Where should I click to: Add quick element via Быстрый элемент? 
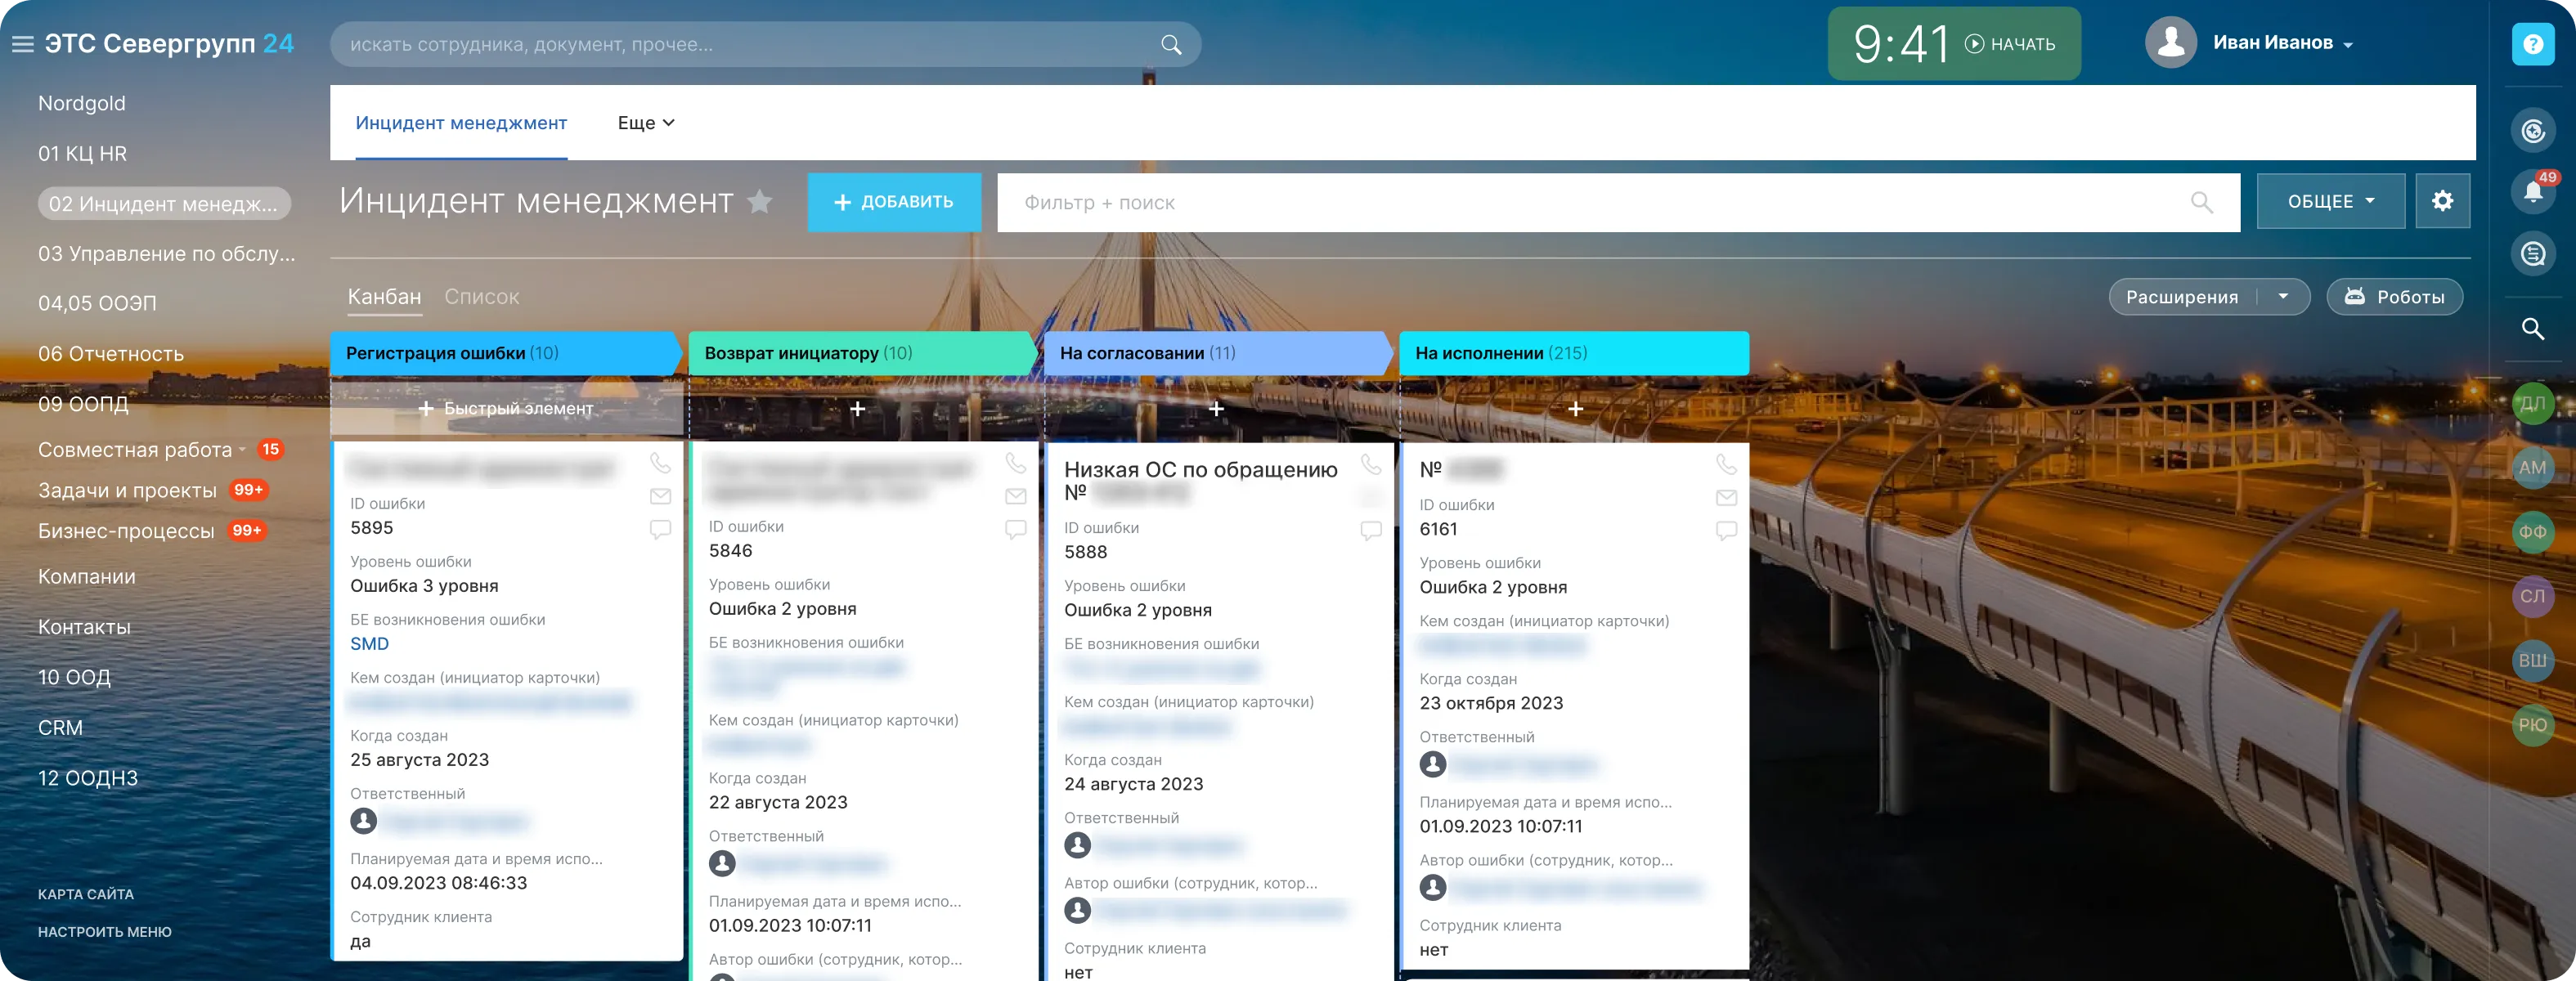(x=506, y=409)
